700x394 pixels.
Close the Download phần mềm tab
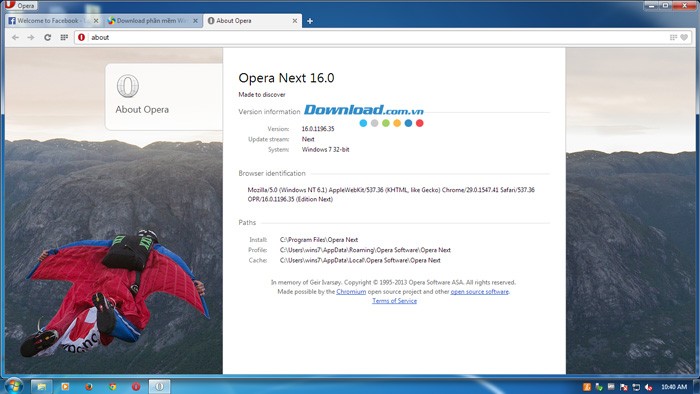coord(195,21)
